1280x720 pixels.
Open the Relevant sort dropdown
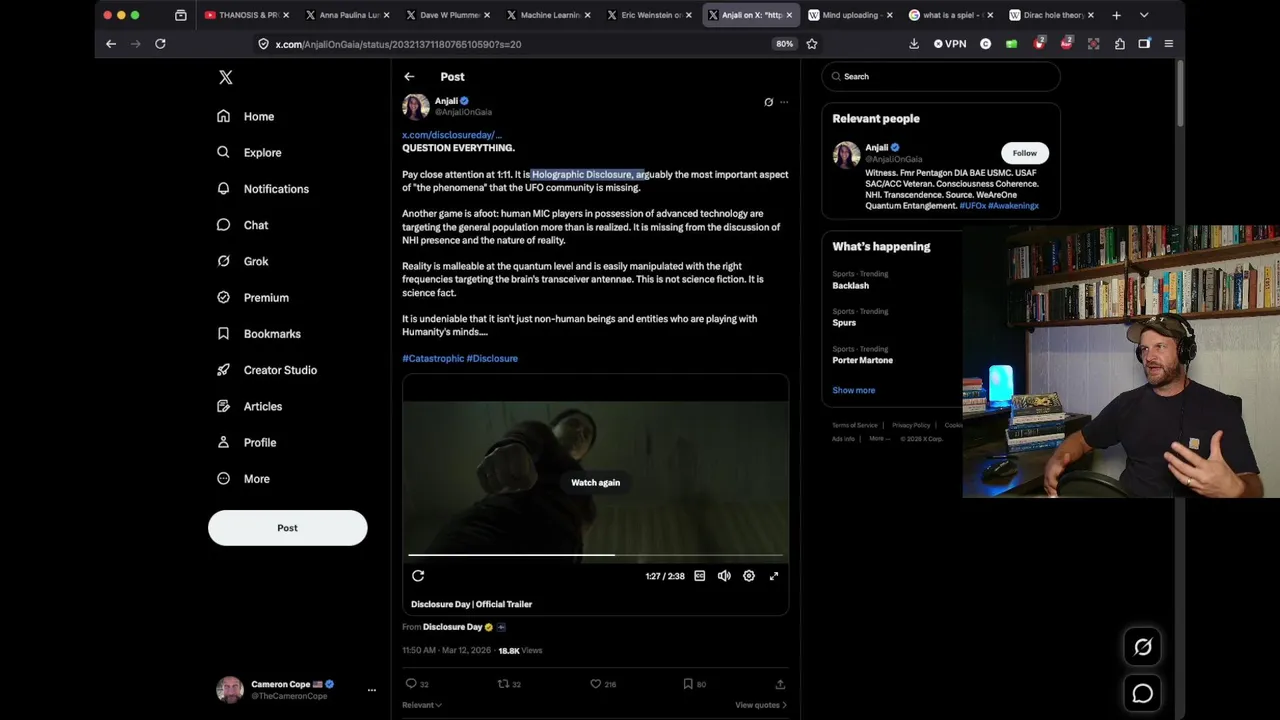pos(421,705)
